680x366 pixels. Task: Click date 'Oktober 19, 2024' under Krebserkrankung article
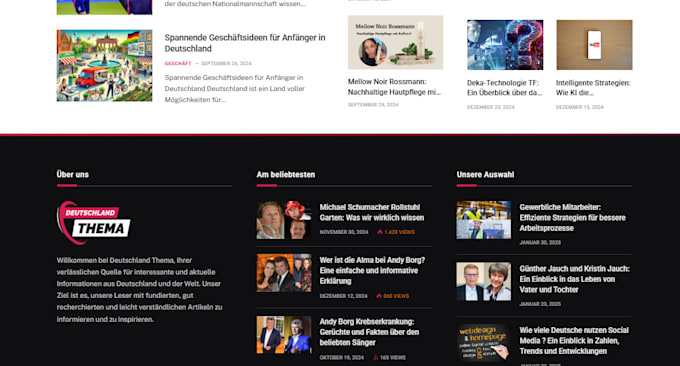(342, 357)
